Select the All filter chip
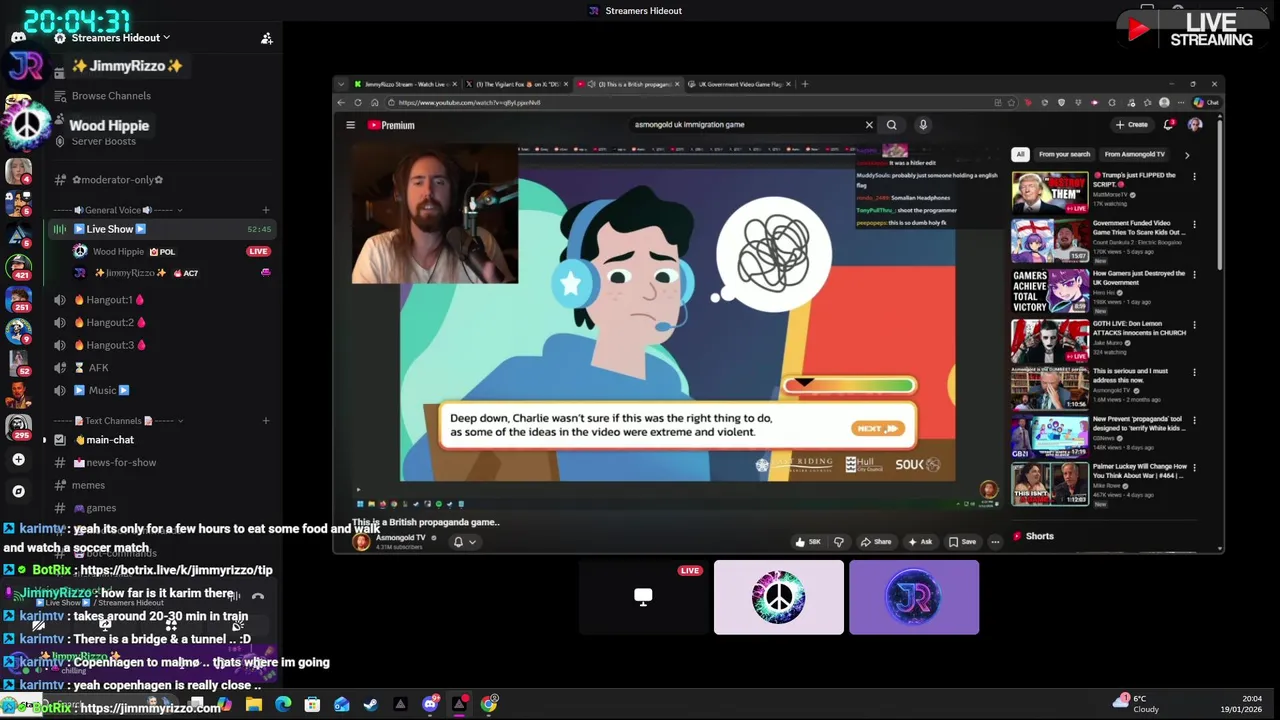This screenshot has height=720, width=1280. coord(1020,155)
